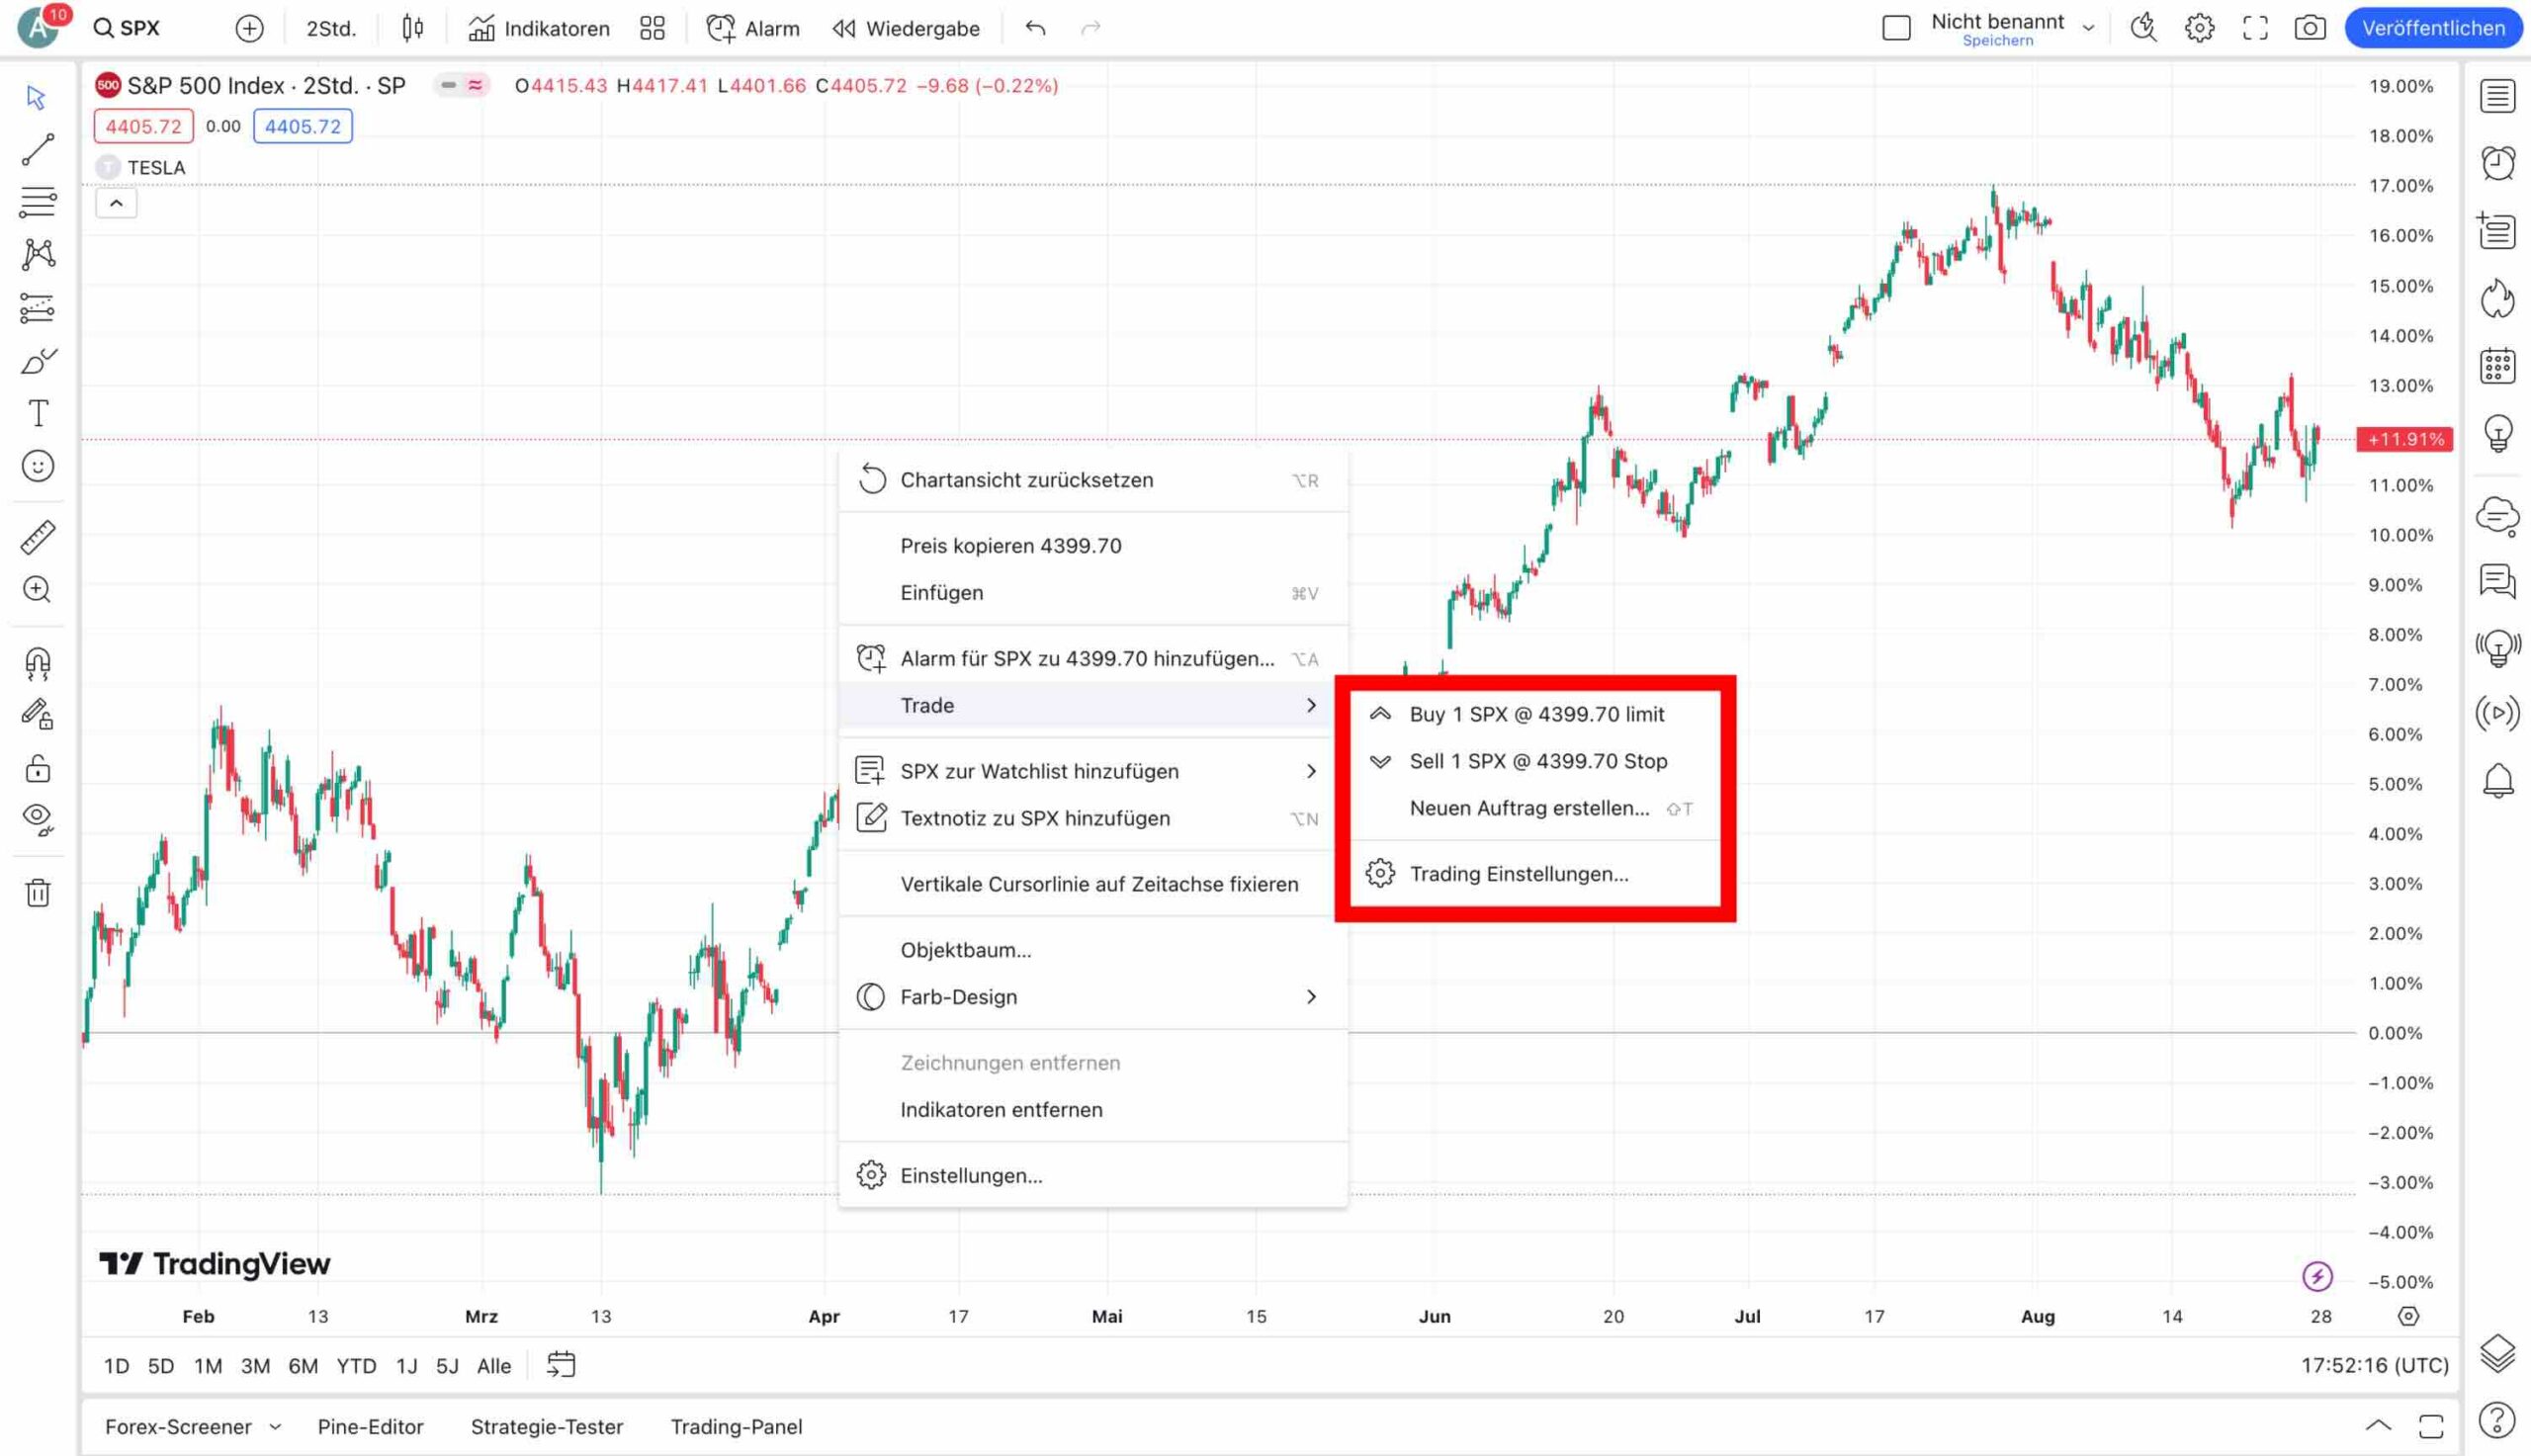Change candlestick chart type
This screenshot has height=1456, width=2531.
pos(412,28)
